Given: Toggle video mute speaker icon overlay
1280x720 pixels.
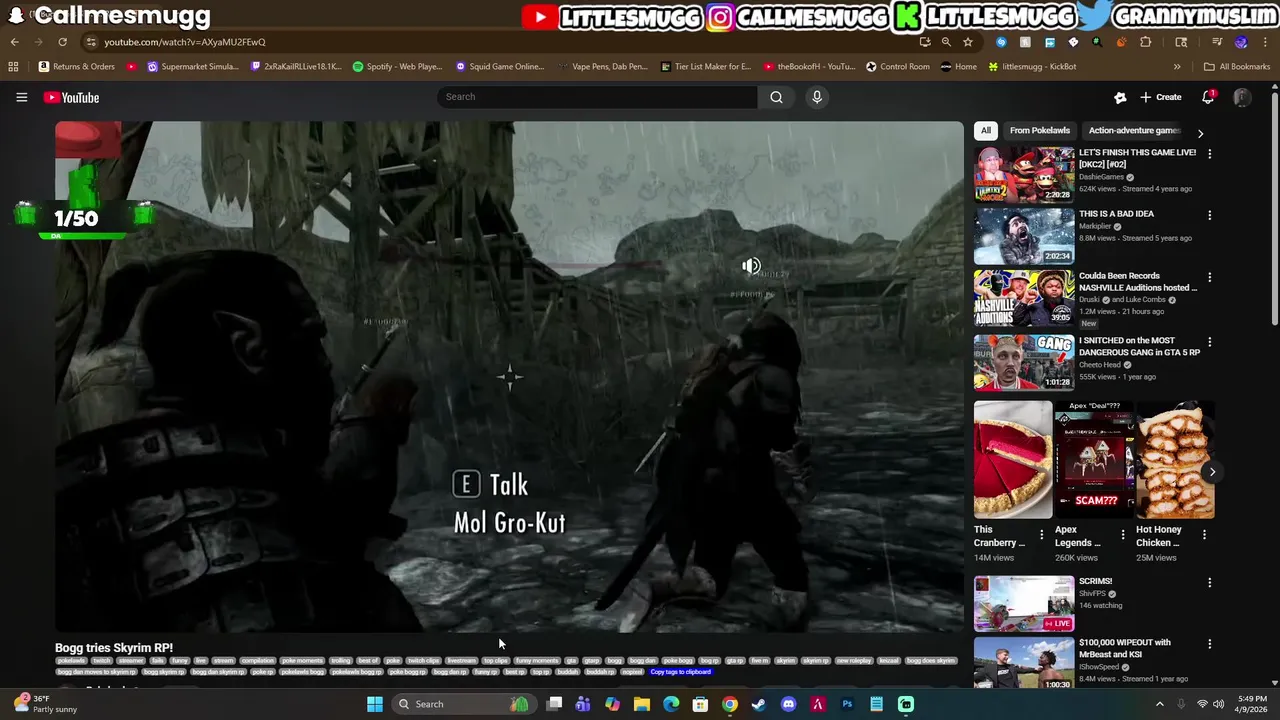Looking at the screenshot, I should 751,266.
